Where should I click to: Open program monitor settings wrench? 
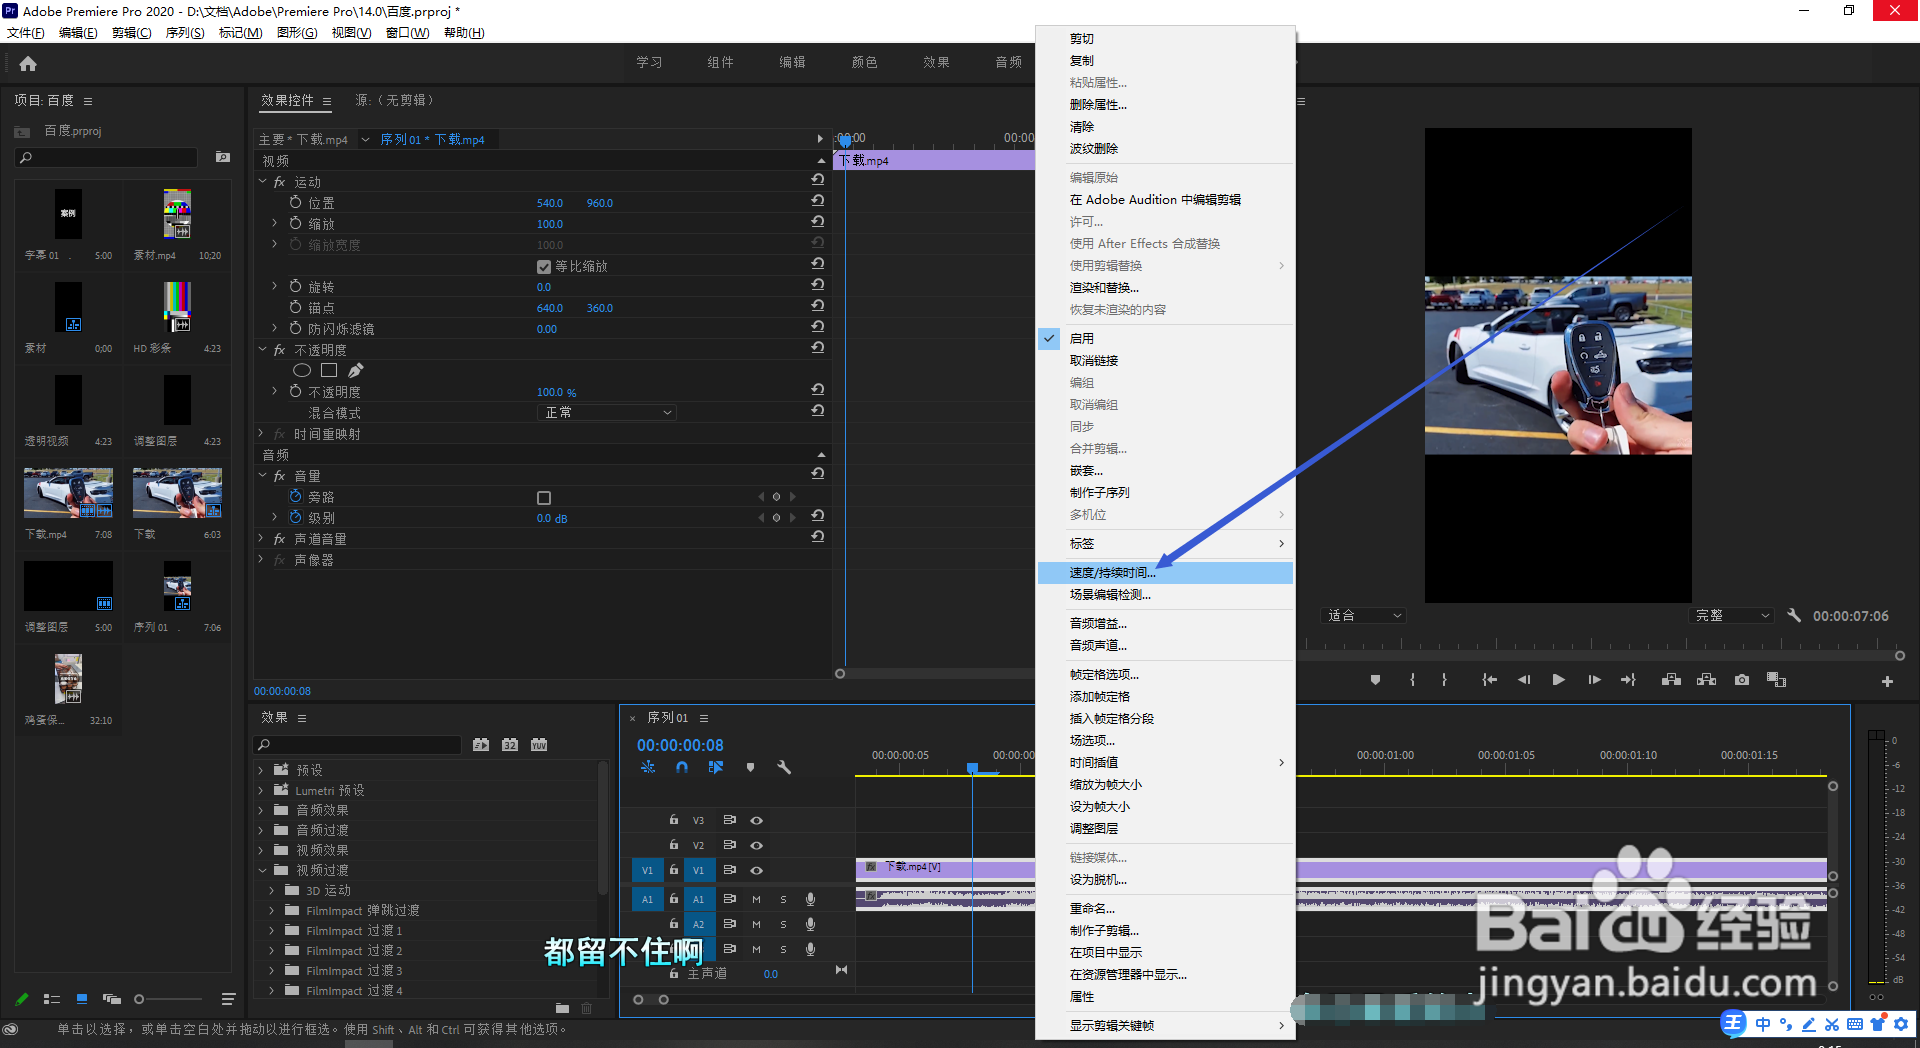1794,616
